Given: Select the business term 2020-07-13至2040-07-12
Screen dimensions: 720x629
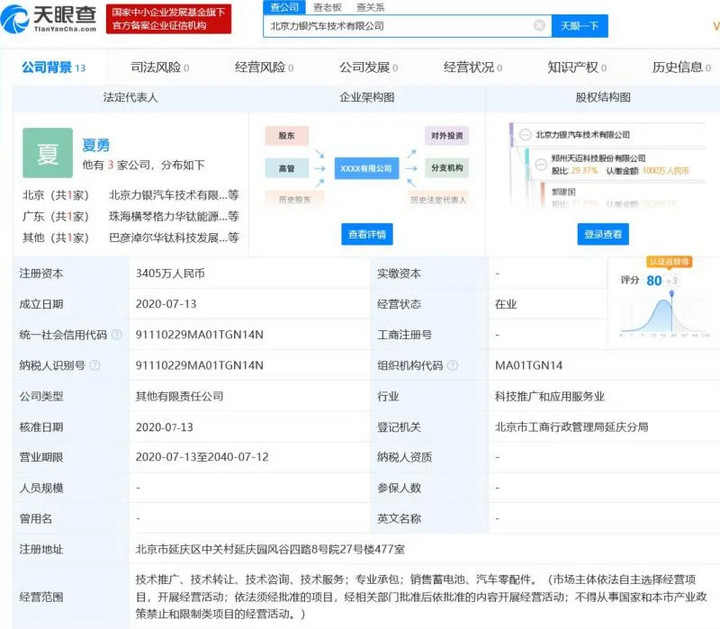Looking at the screenshot, I should pyautogui.click(x=202, y=457).
